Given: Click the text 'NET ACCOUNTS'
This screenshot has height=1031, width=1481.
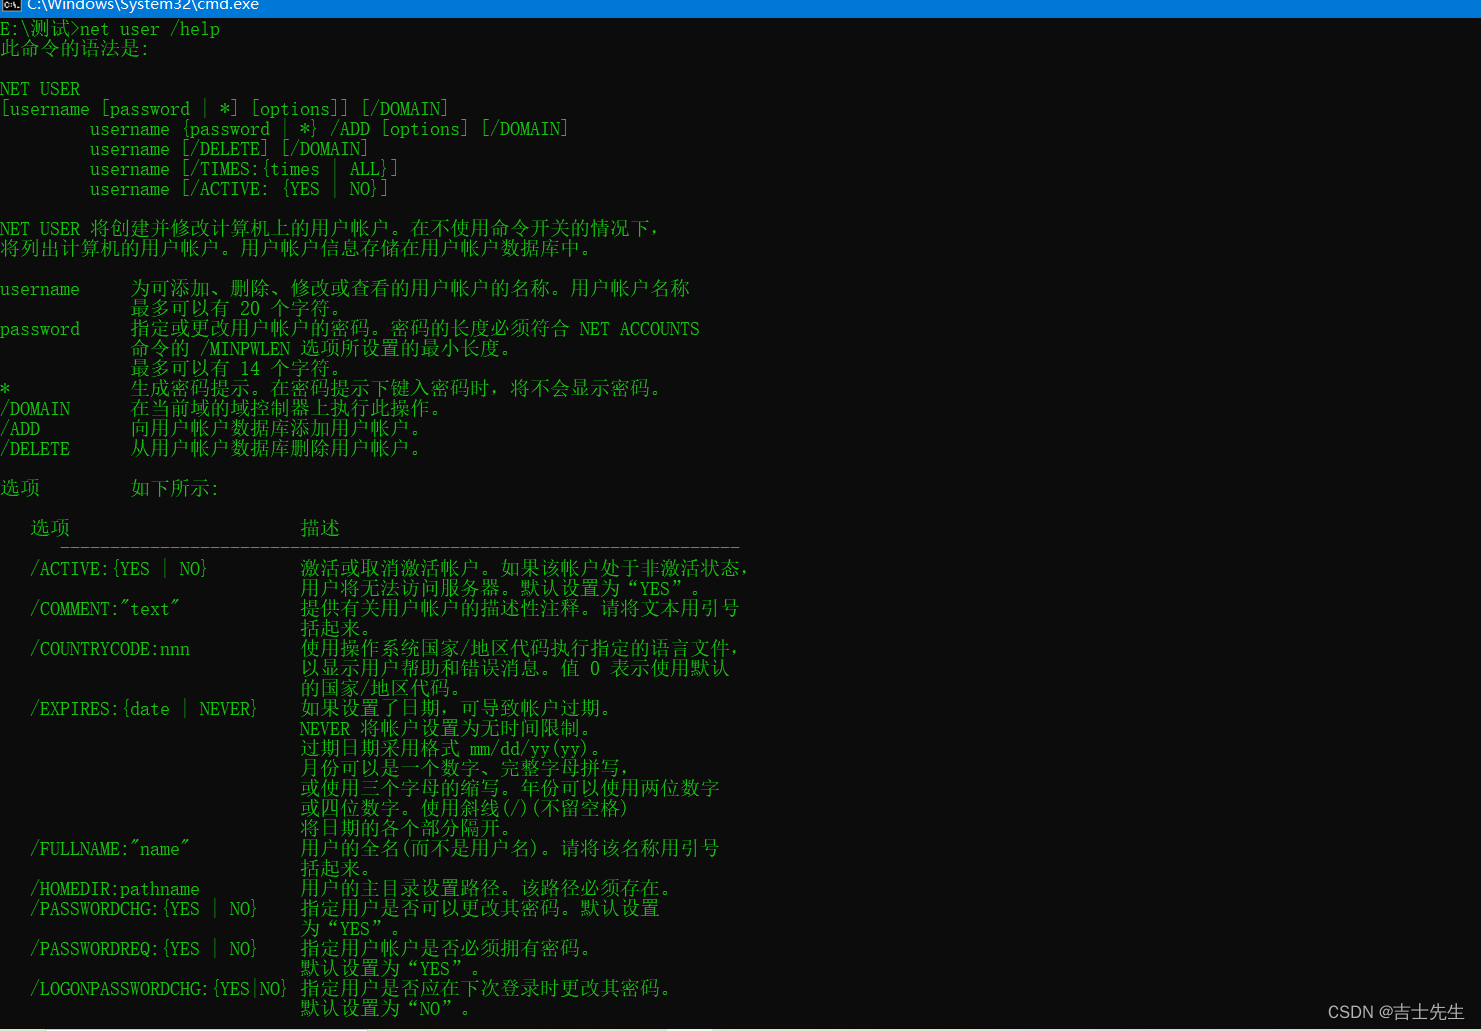Looking at the screenshot, I should click(x=640, y=329).
